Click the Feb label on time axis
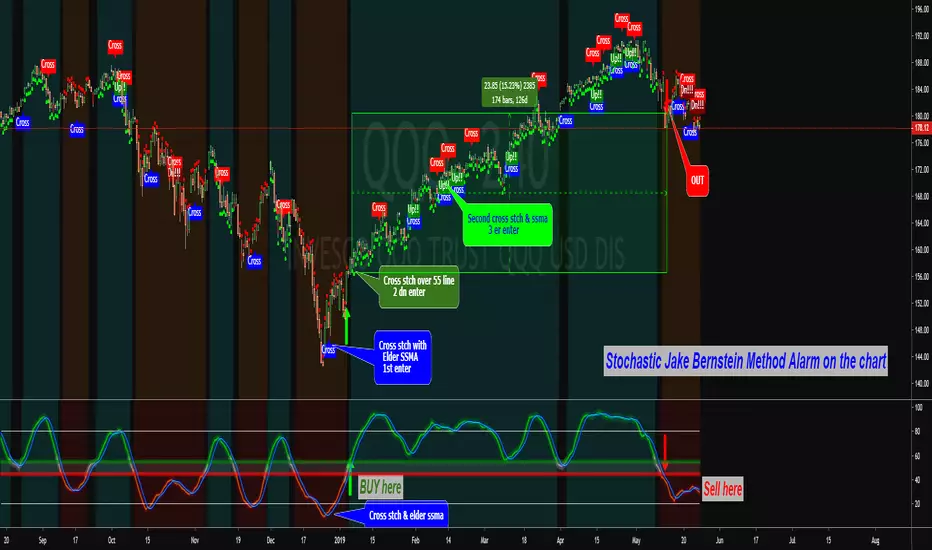 [x=415, y=540]
